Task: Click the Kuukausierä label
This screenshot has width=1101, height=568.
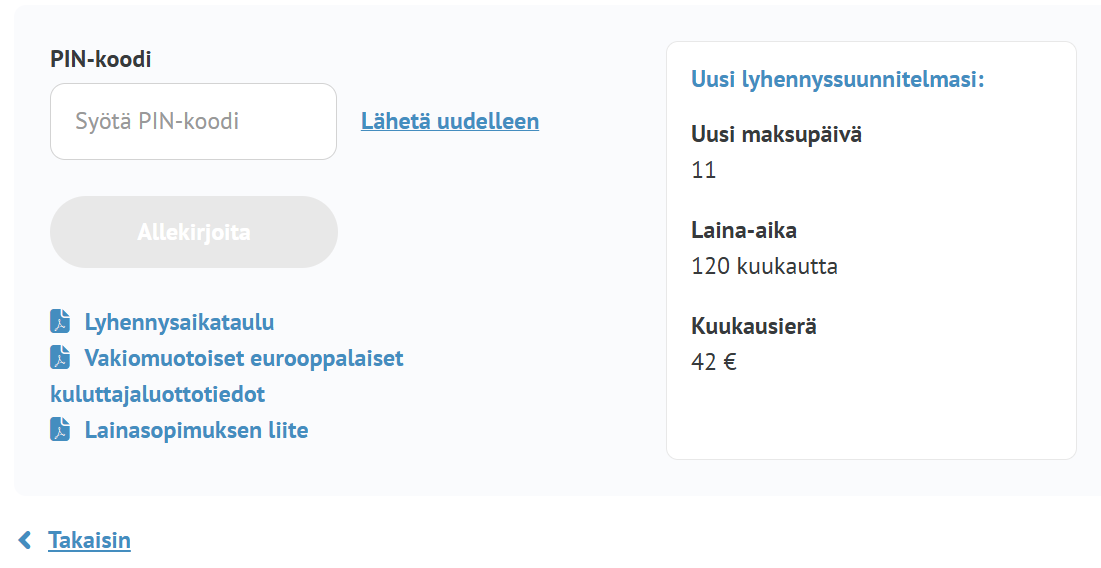Action: tap(754, 326)
